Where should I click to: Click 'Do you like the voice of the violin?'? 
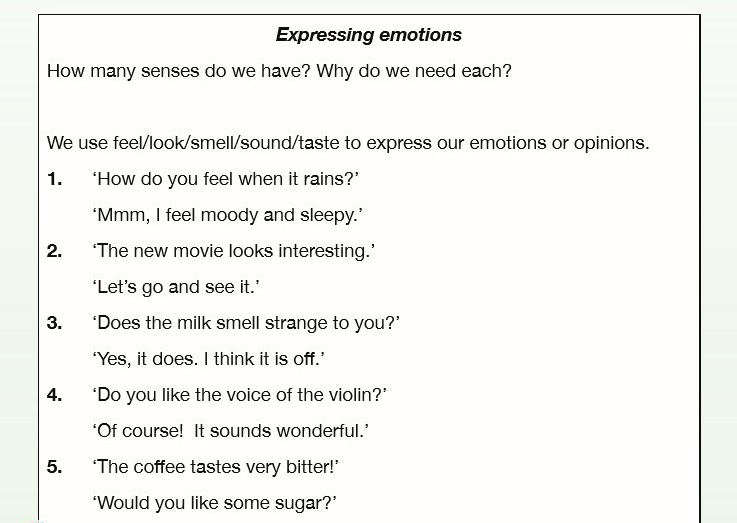tap(239, 395)
